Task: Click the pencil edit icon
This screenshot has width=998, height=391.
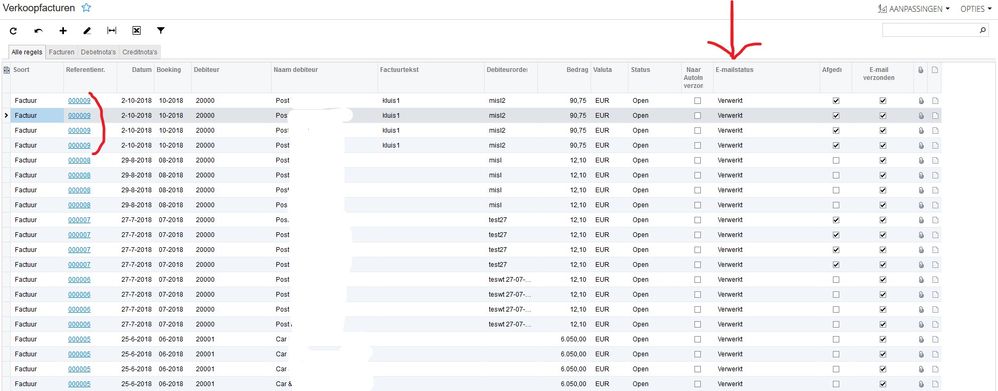Action: tap(87, 31)
